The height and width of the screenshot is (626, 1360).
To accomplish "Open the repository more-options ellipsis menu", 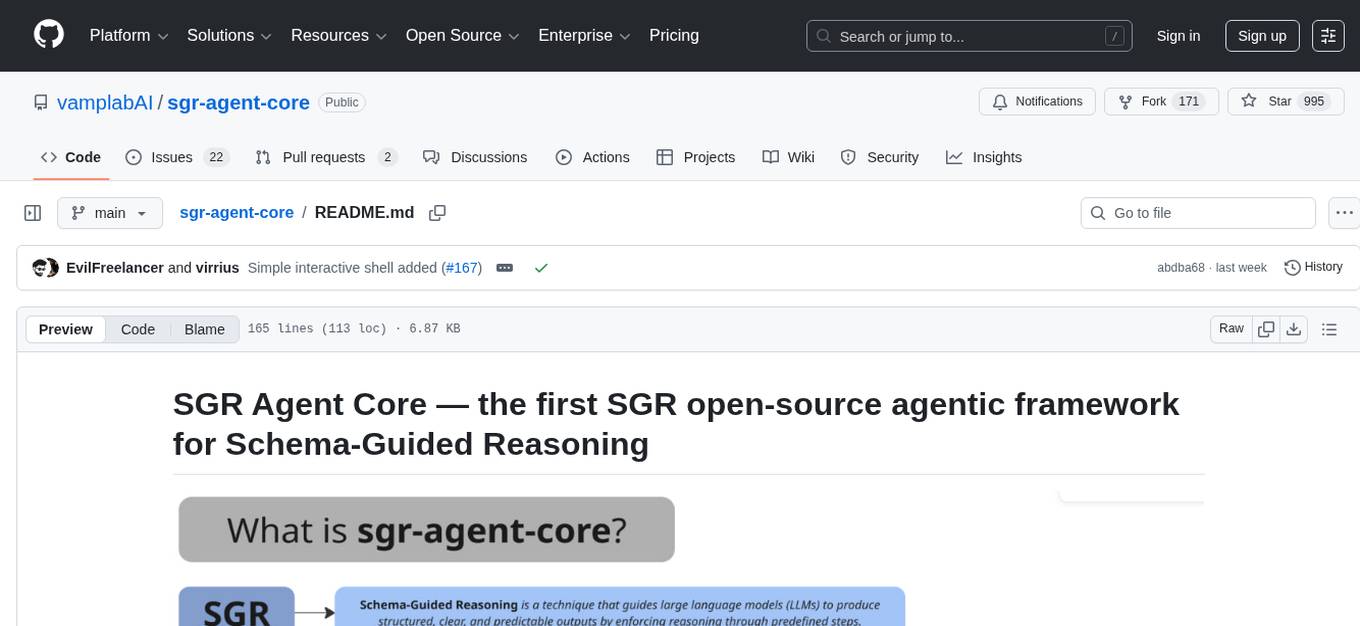I will [x=1344, y=212].
